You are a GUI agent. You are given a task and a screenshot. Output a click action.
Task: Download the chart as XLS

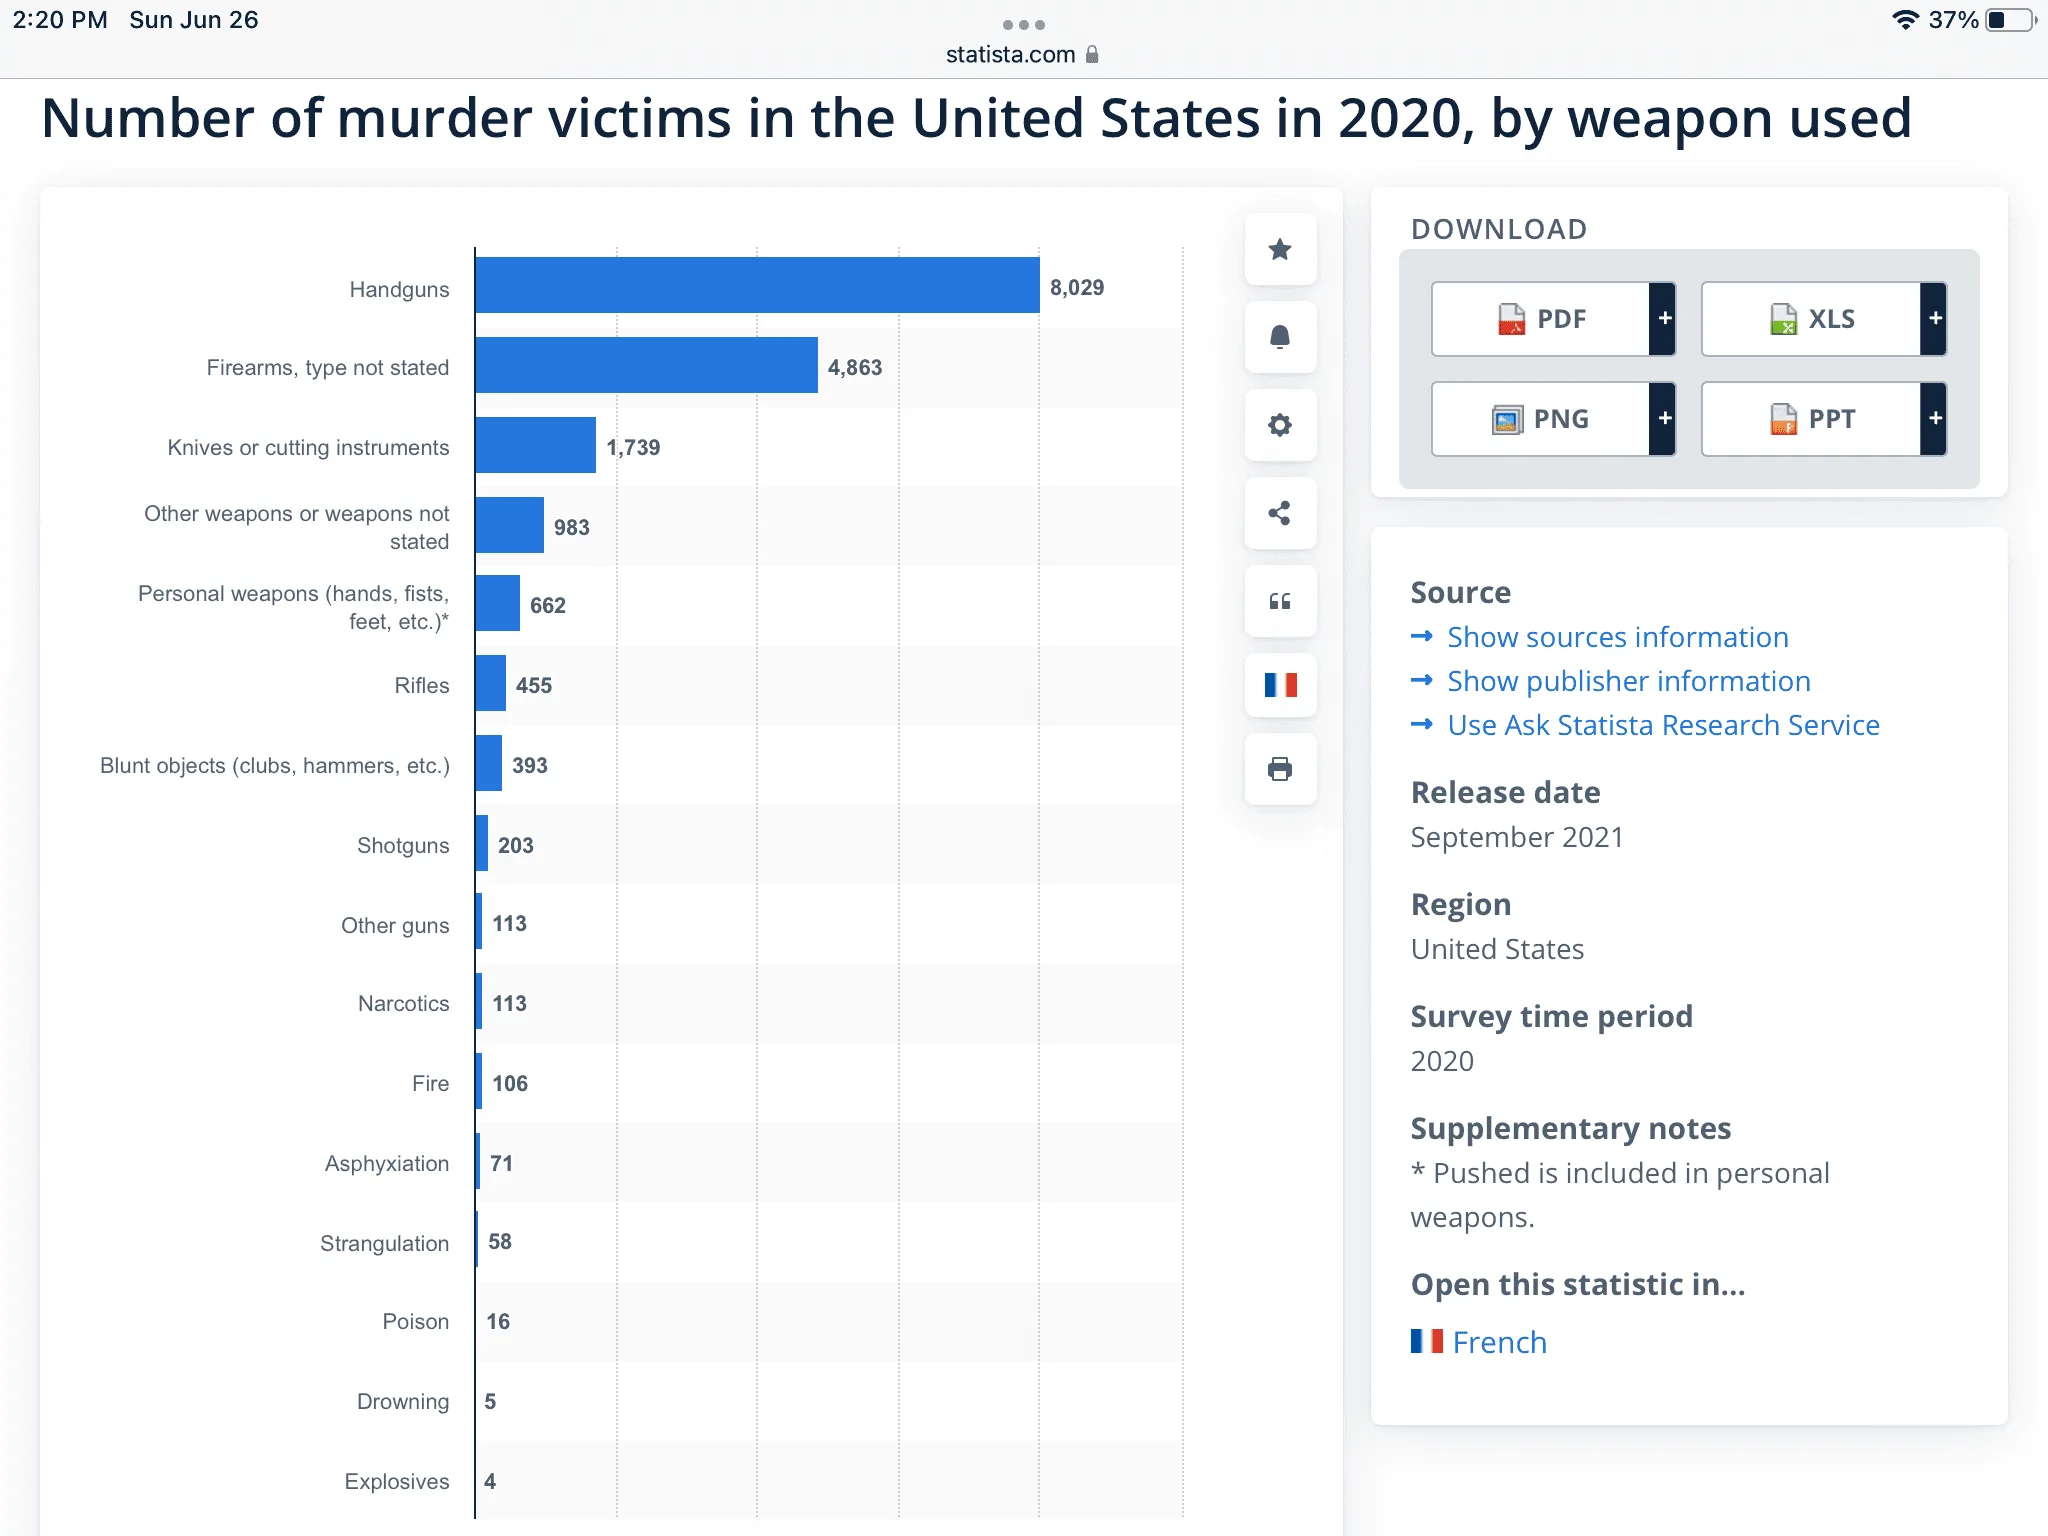click(1811, 319)
